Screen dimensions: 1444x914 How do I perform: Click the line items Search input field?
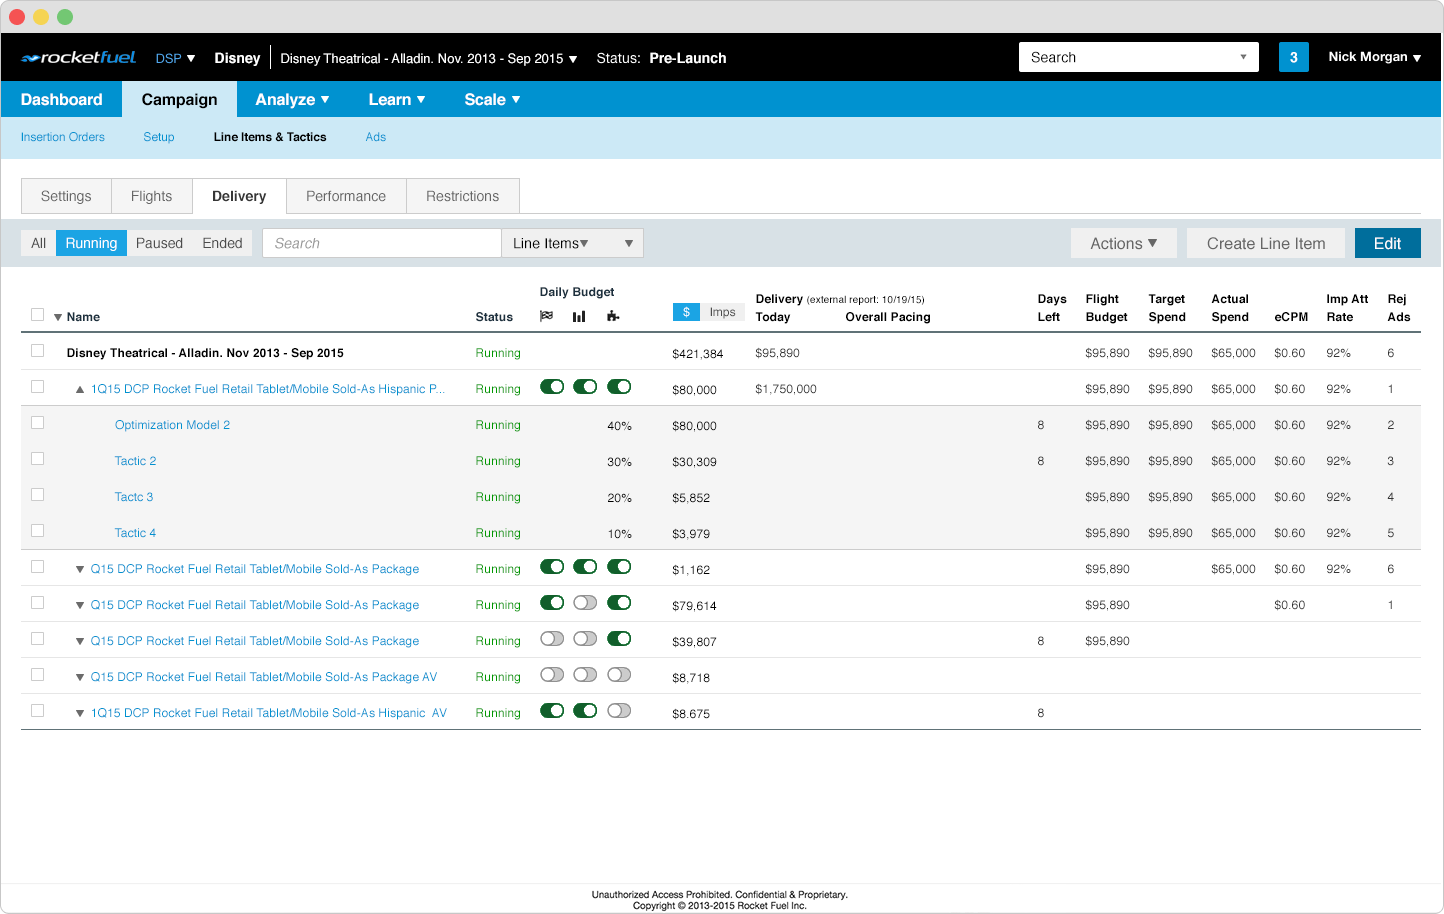coord(381,243)
